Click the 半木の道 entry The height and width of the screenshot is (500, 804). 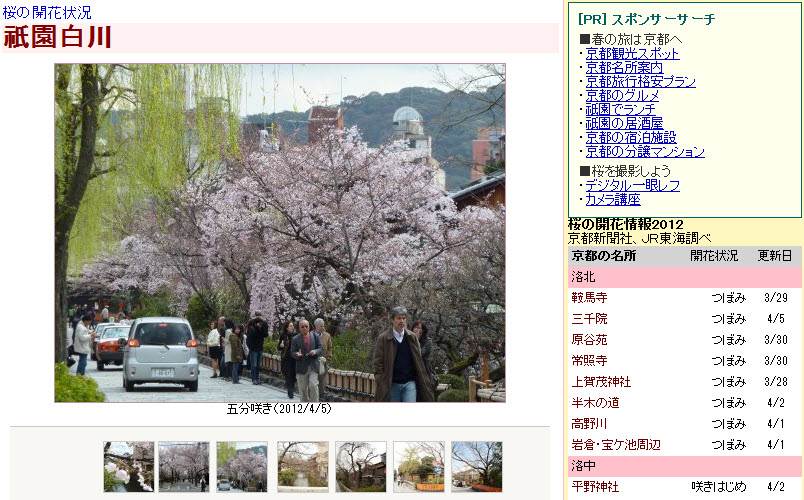pyautogui.click(x=595, y=403)
